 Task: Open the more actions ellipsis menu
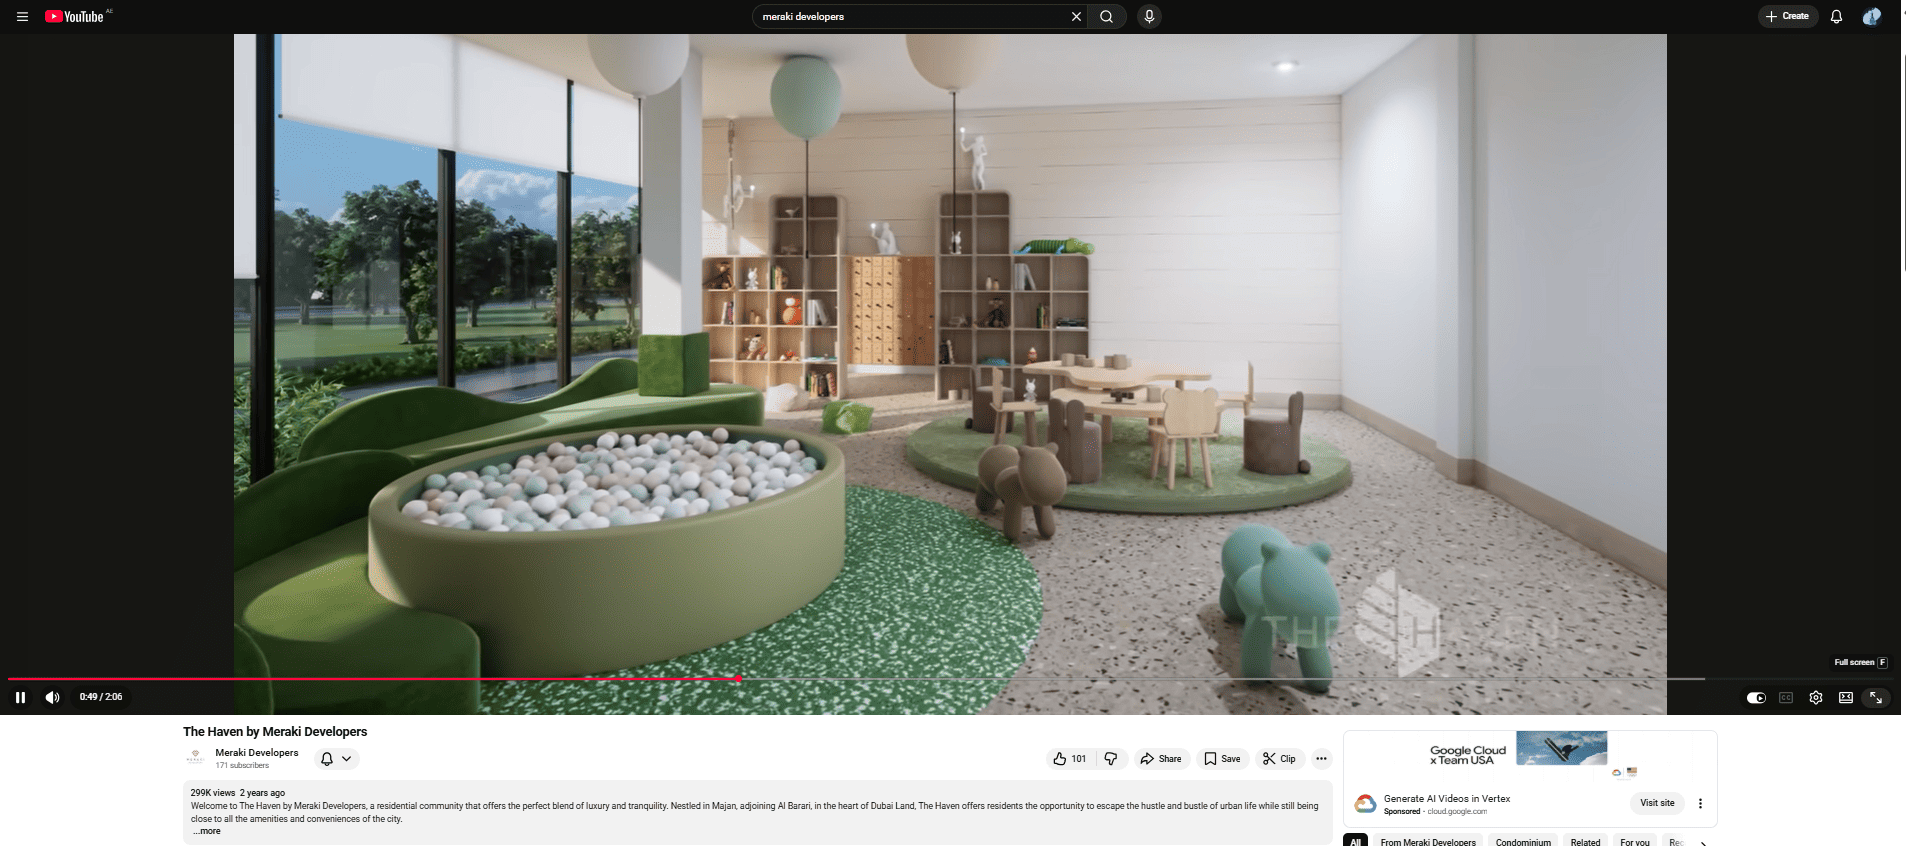(1321, 759)
